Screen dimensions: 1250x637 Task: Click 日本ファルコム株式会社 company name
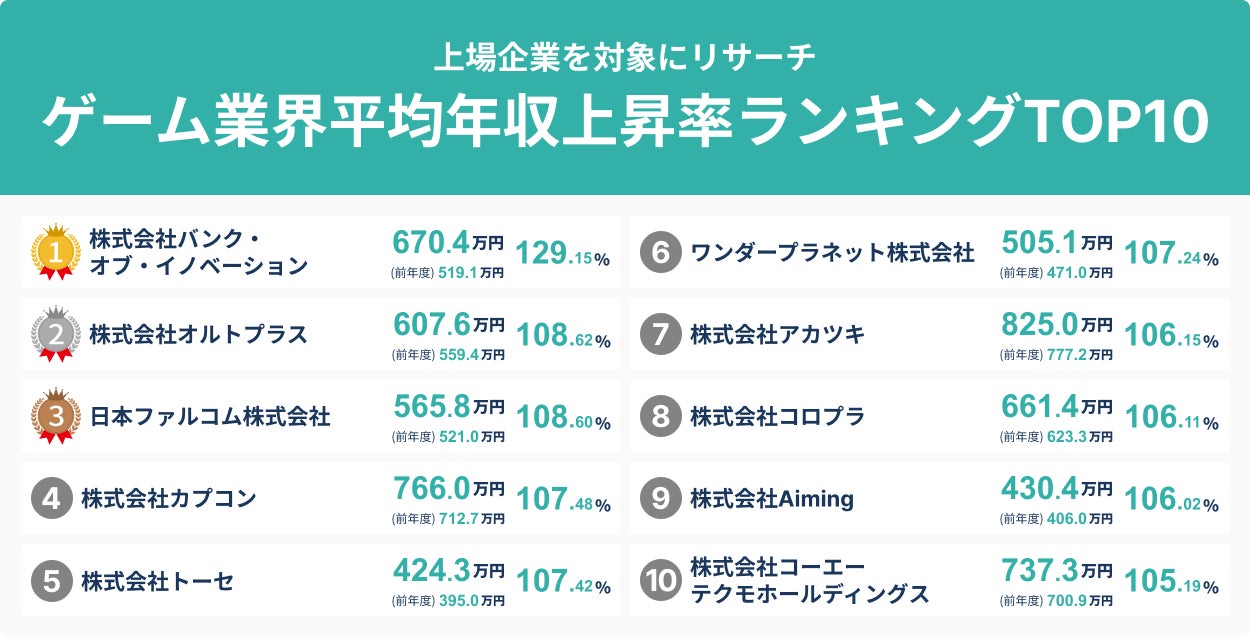[x=210, y=416]
